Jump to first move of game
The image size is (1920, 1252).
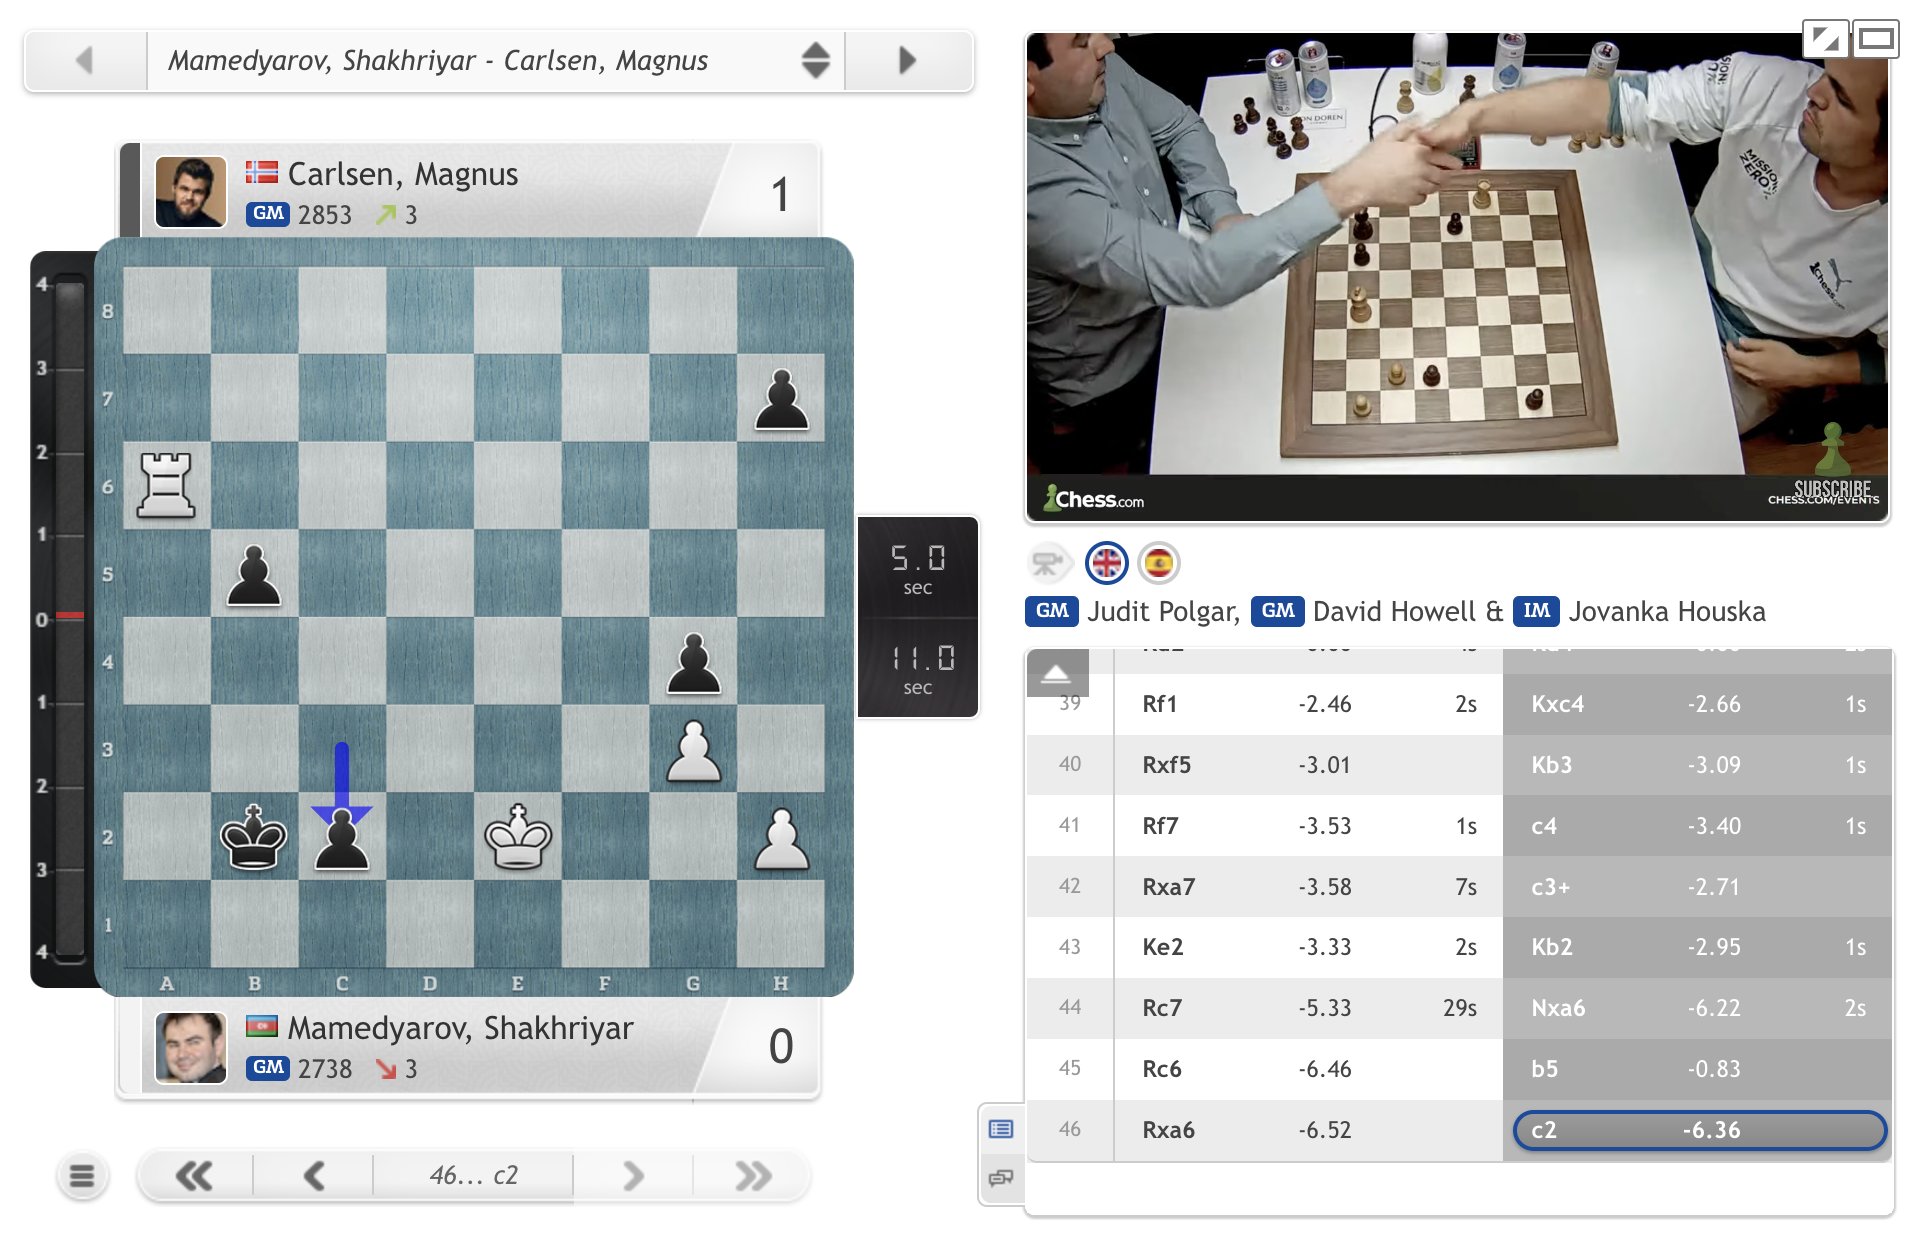point(194,1176)
